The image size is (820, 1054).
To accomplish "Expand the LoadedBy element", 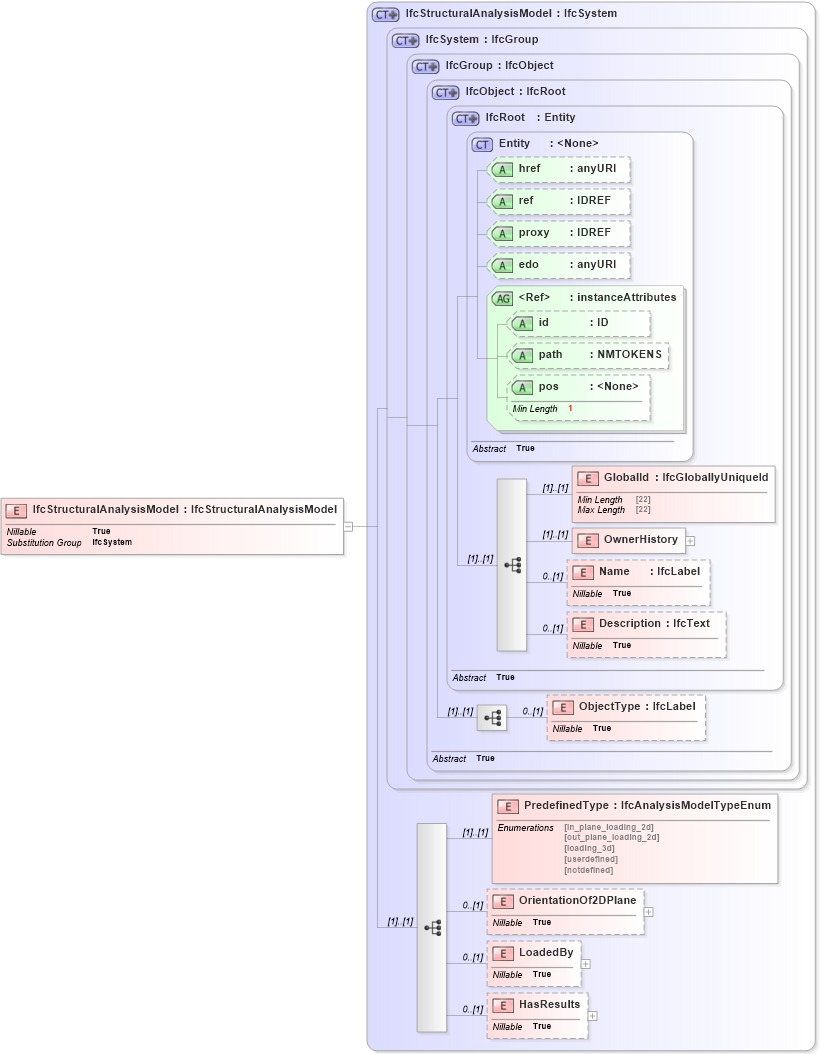I will pos(585,962).
